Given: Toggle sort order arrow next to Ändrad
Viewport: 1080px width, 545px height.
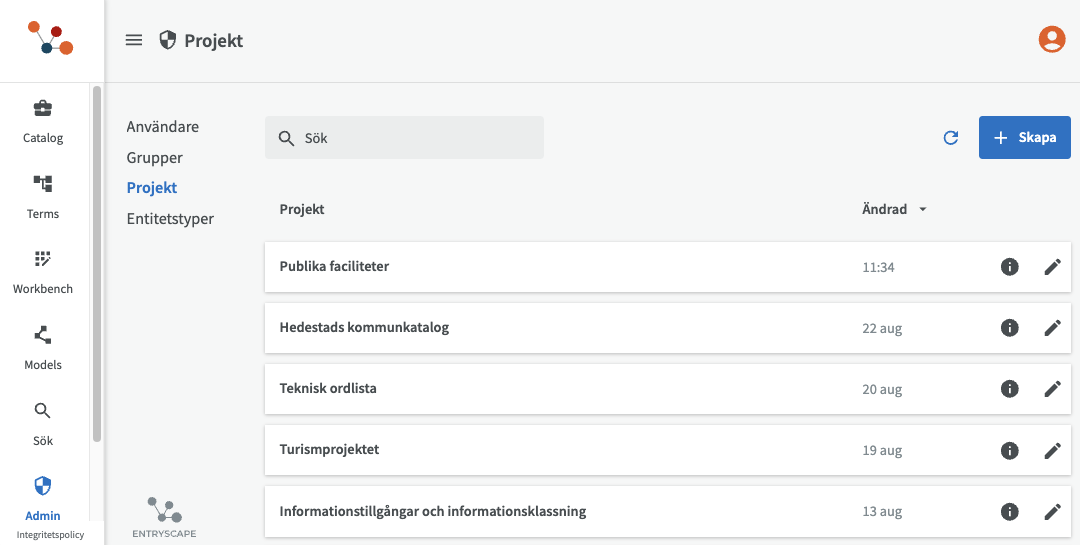Looking at the screenshot, I should [x=923, y=210].
